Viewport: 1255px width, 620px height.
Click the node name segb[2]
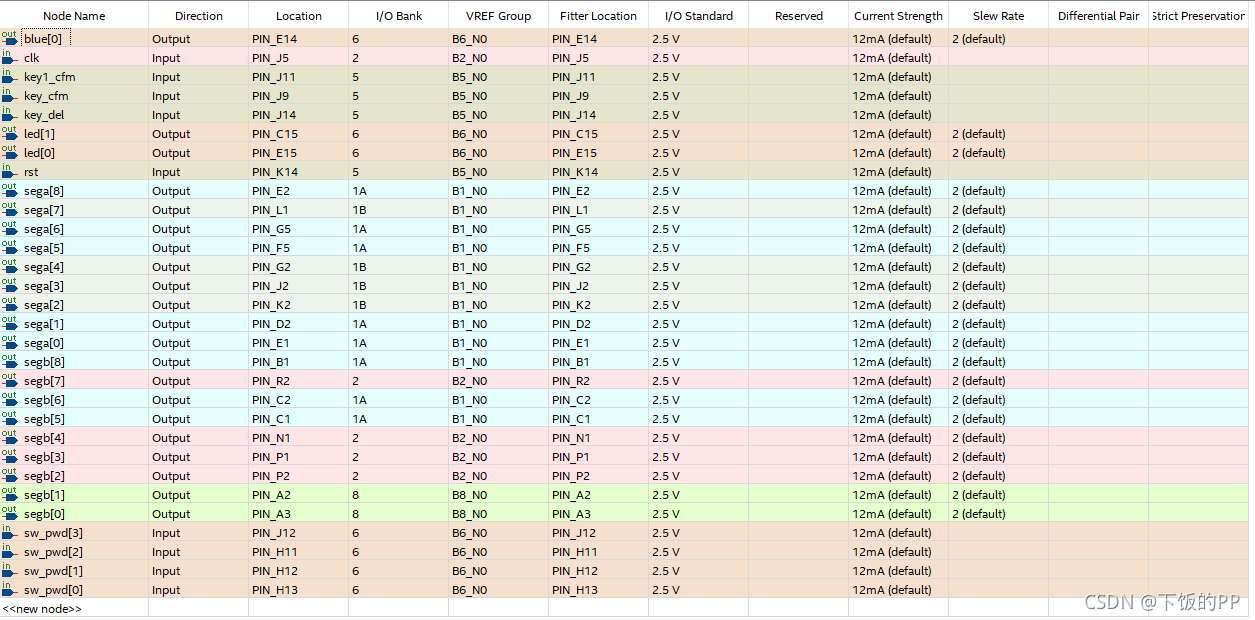44,476
